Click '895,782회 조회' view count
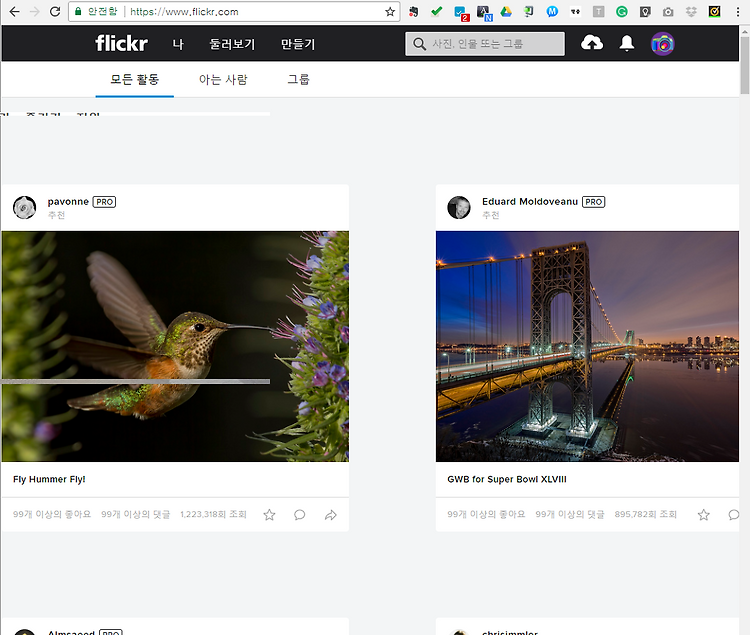This screenshot has width=750, height=635. tap(645, 515)
